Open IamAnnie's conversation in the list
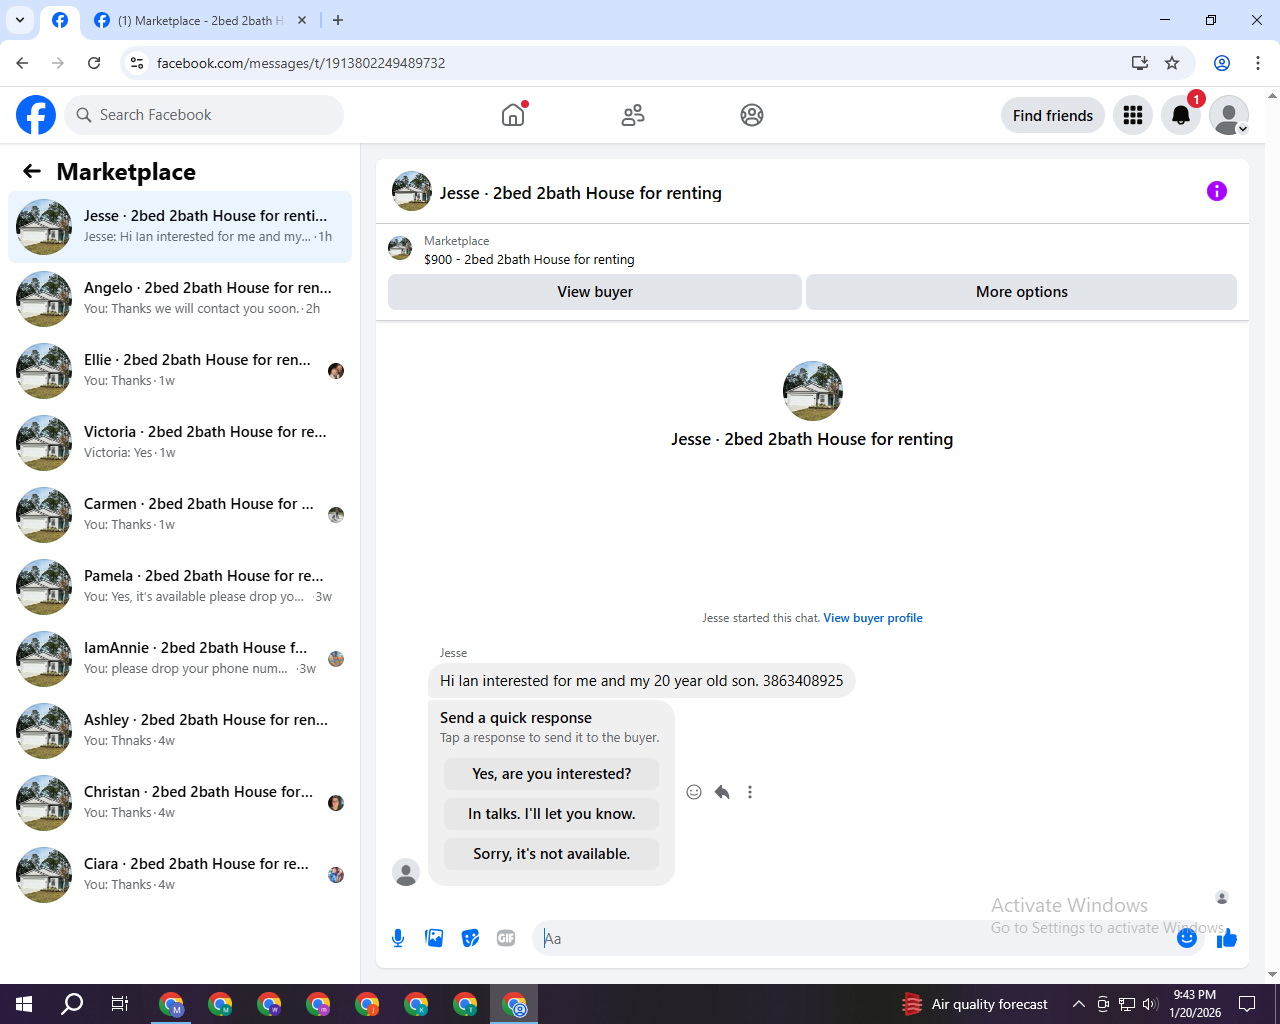Viewport: 1280px width, 1024px height. (180, 659)
